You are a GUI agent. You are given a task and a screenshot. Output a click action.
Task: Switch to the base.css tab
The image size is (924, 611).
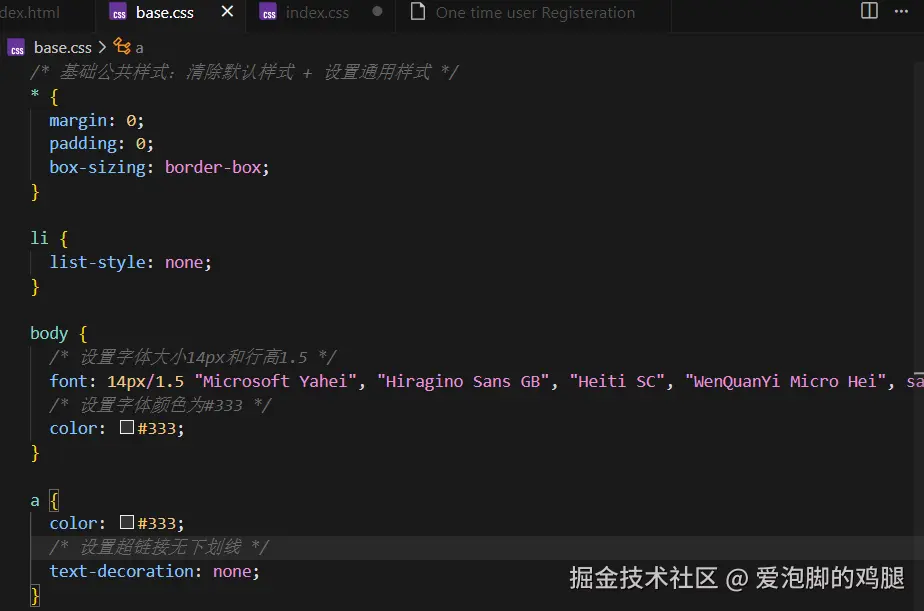(x=165, y=12)
